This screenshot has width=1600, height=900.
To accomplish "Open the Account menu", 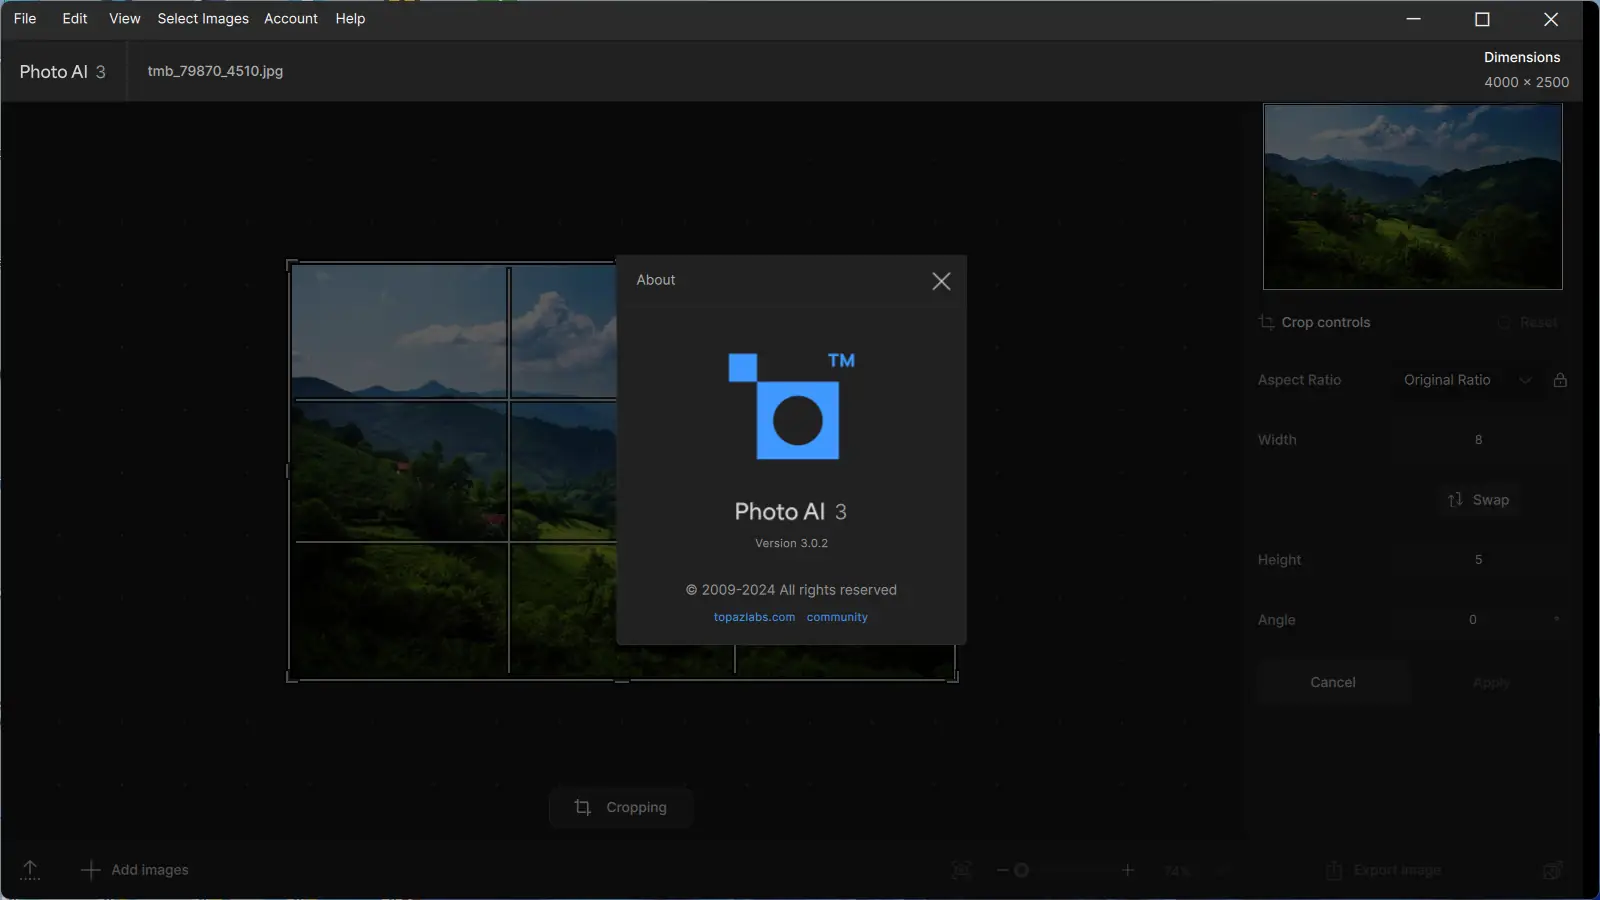I will (x=291, y=18).
